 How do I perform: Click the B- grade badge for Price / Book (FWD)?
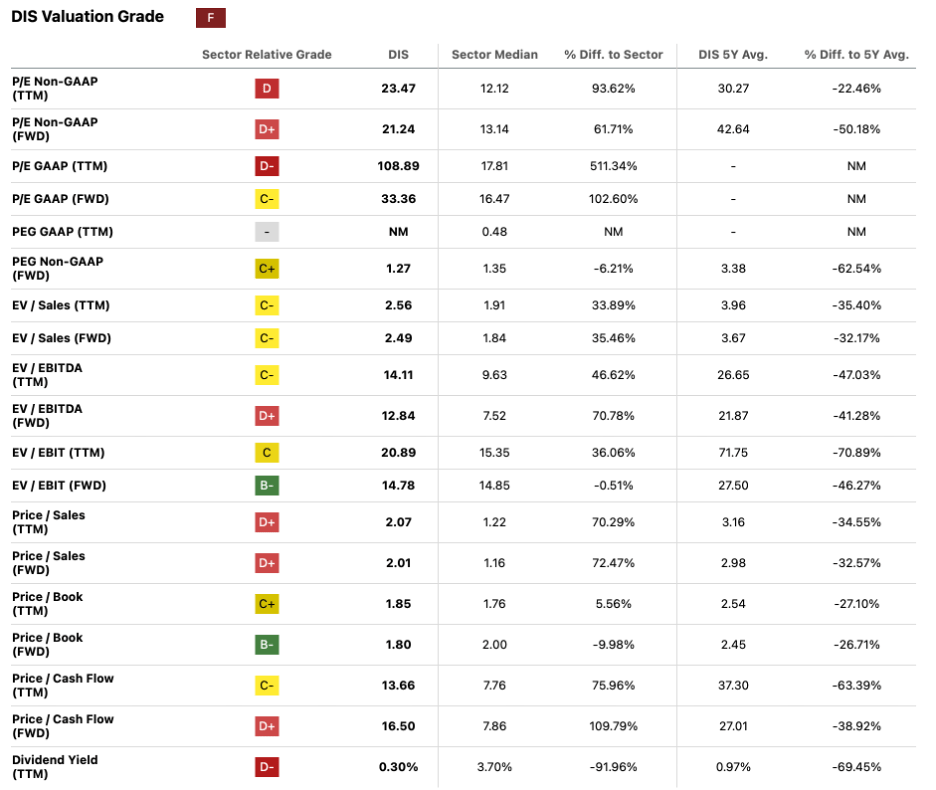pos(266,645)
